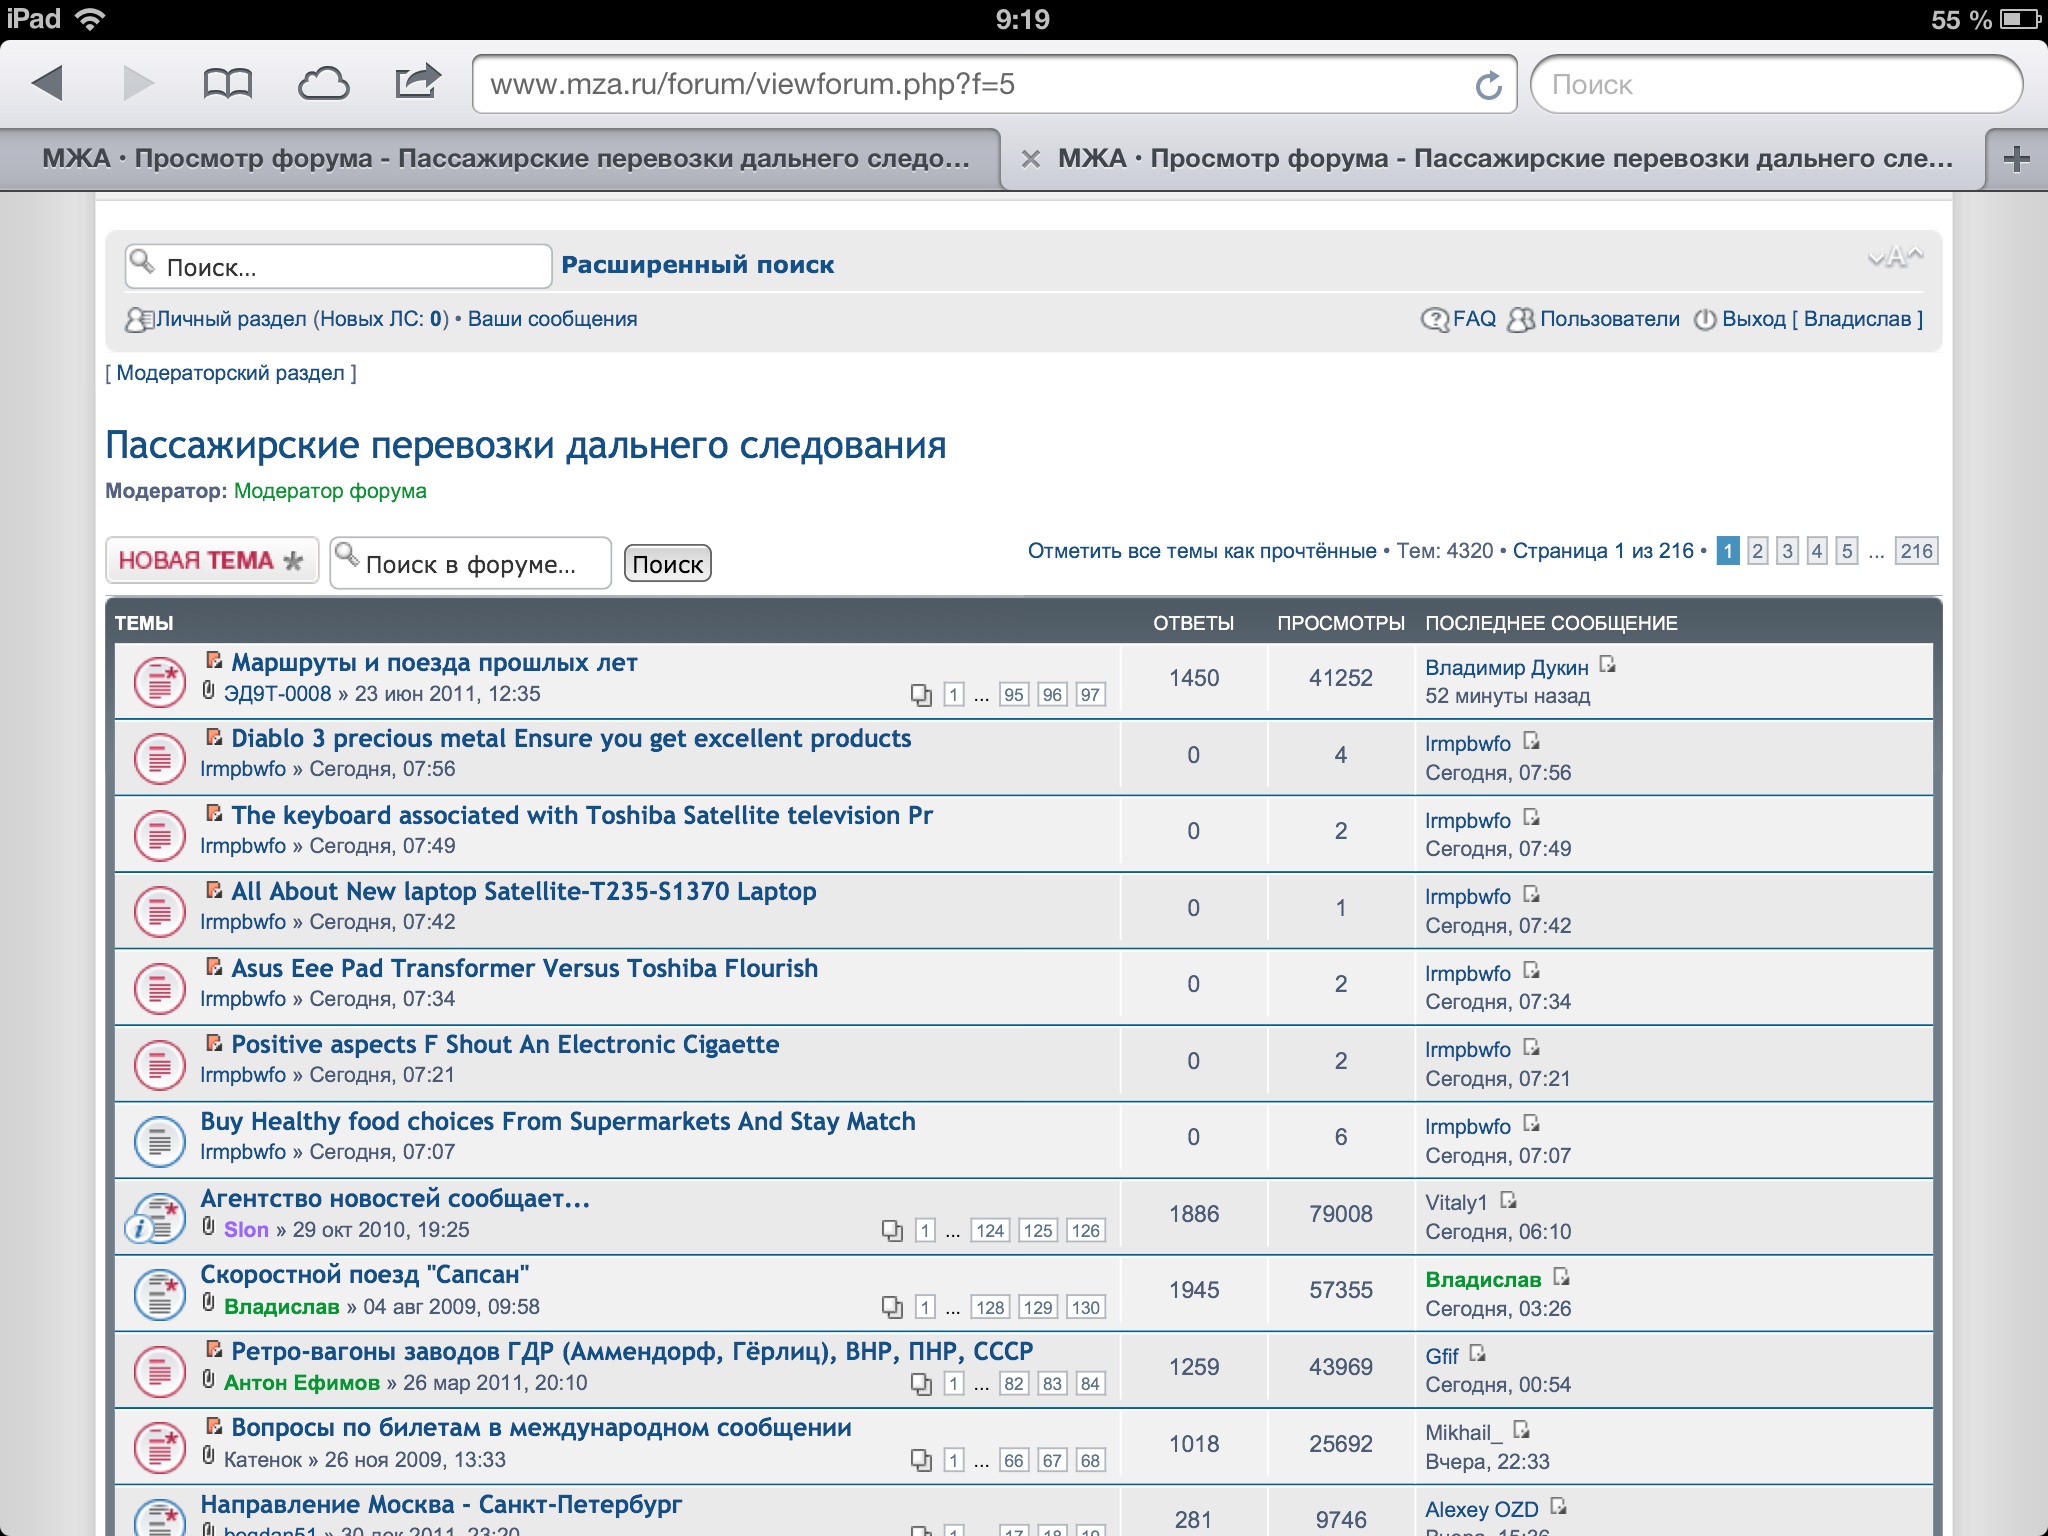Open 'Расширенный поиск' link

[697, 265]
